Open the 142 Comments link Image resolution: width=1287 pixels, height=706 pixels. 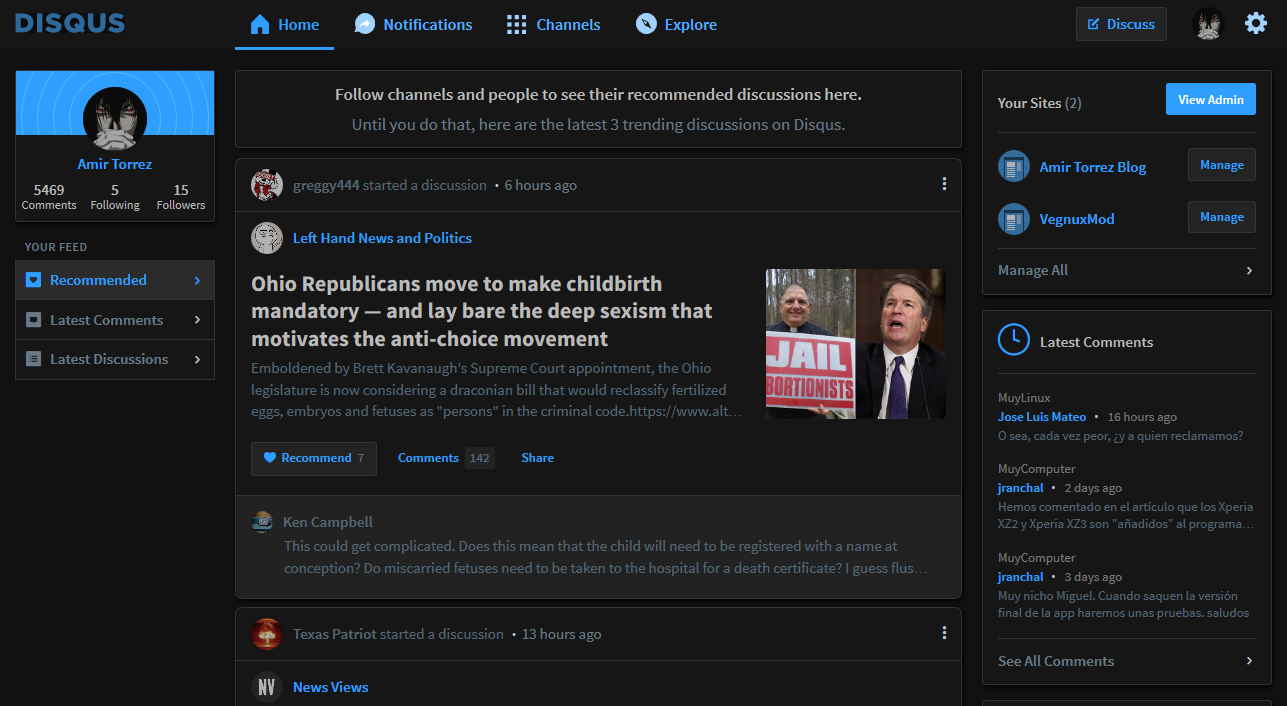[445, 458]
